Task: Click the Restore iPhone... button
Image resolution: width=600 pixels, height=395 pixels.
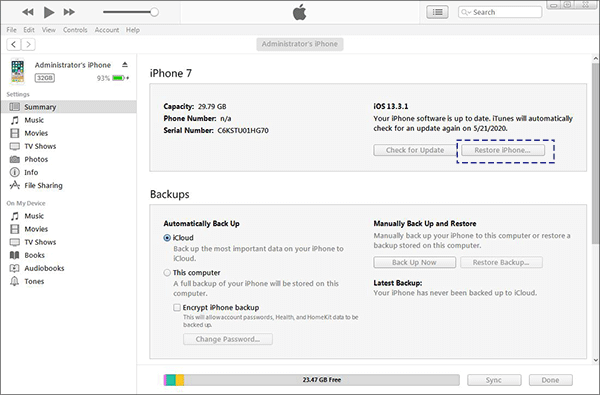Action: pyautogui.click(x=503, y=150)
